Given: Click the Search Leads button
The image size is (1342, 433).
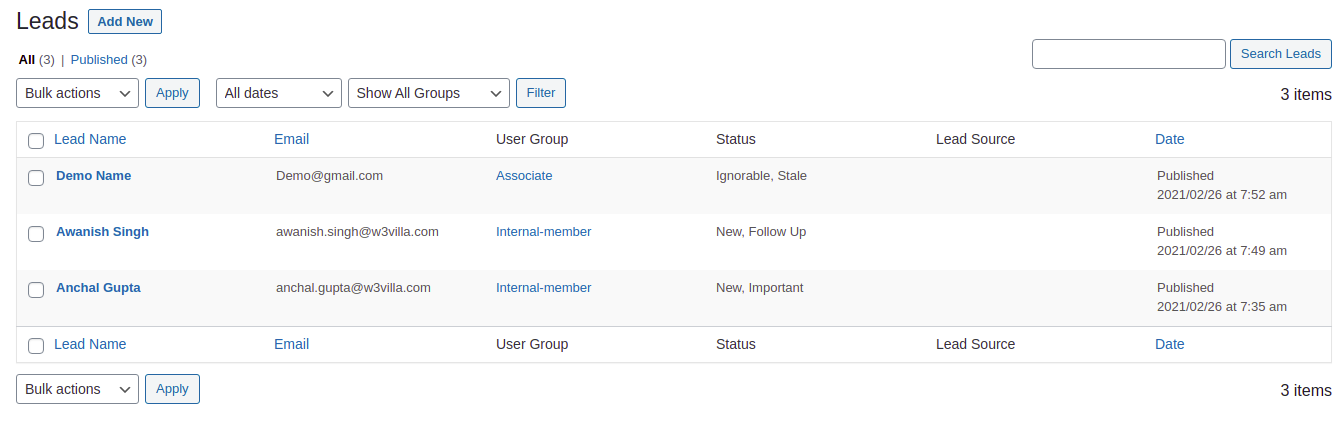Looking at the screenshot, I should tap(1280, 54).
